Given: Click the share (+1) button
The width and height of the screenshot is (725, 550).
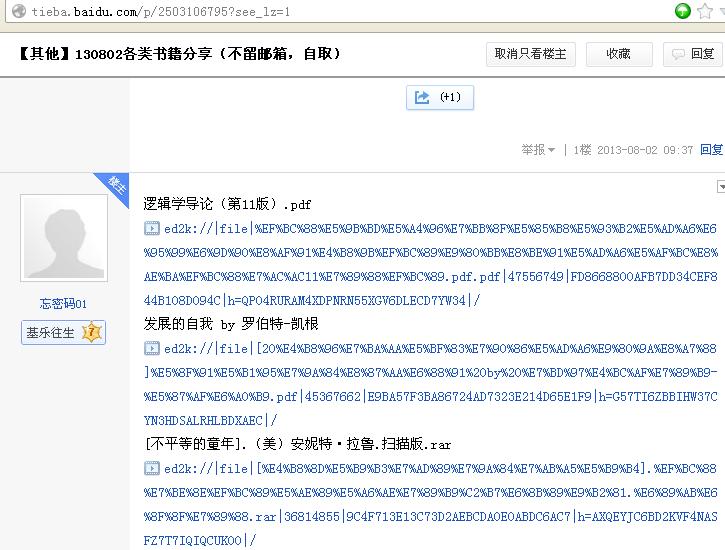Looking at the screenshot, I should tap(440, 97).
